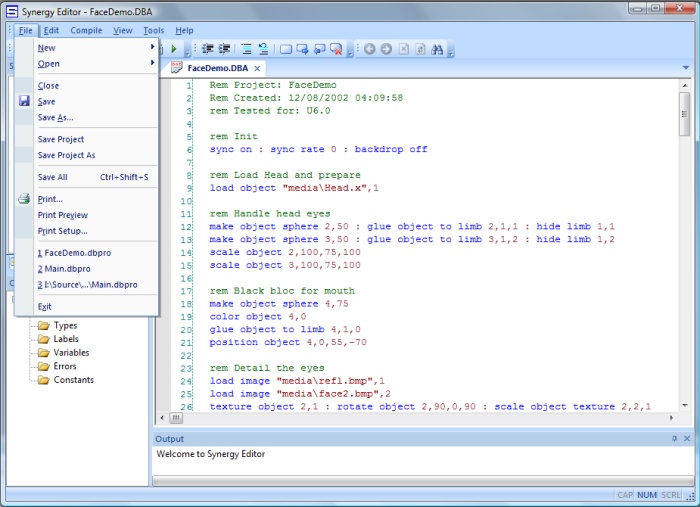Choose Print Setup... entry

point(87,231)
